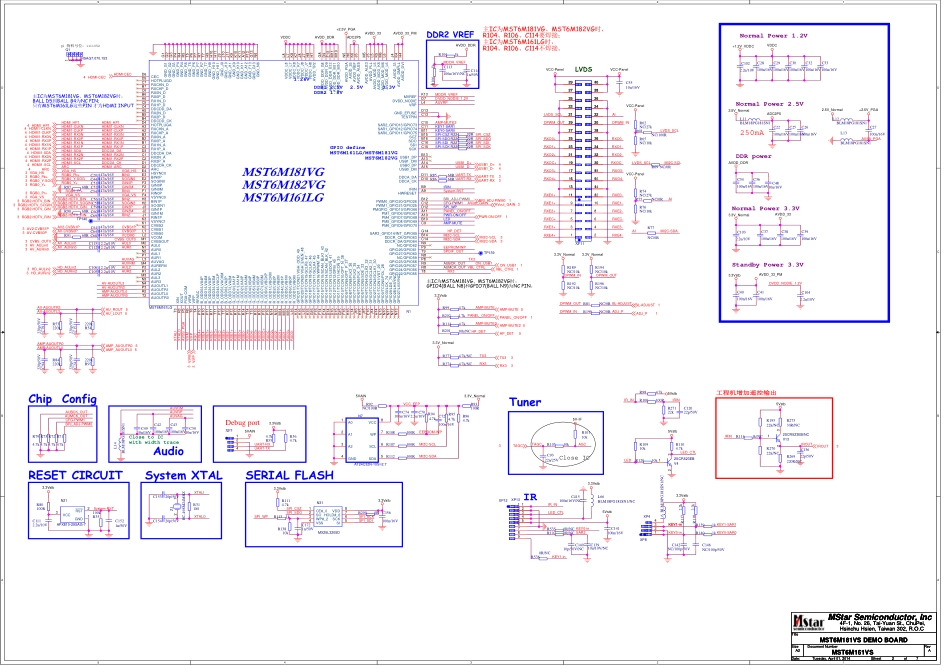Select the SERIAL FLASH heading

click(296, 475)
